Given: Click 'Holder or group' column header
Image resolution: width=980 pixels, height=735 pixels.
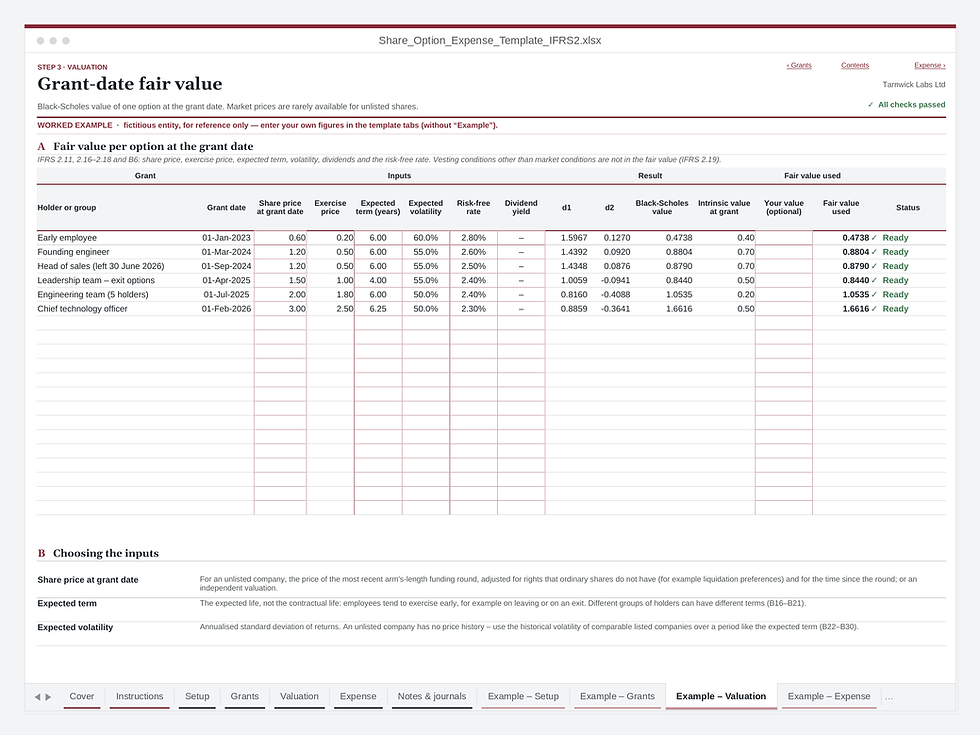Looking at the screenshot, I should (67, 208).
